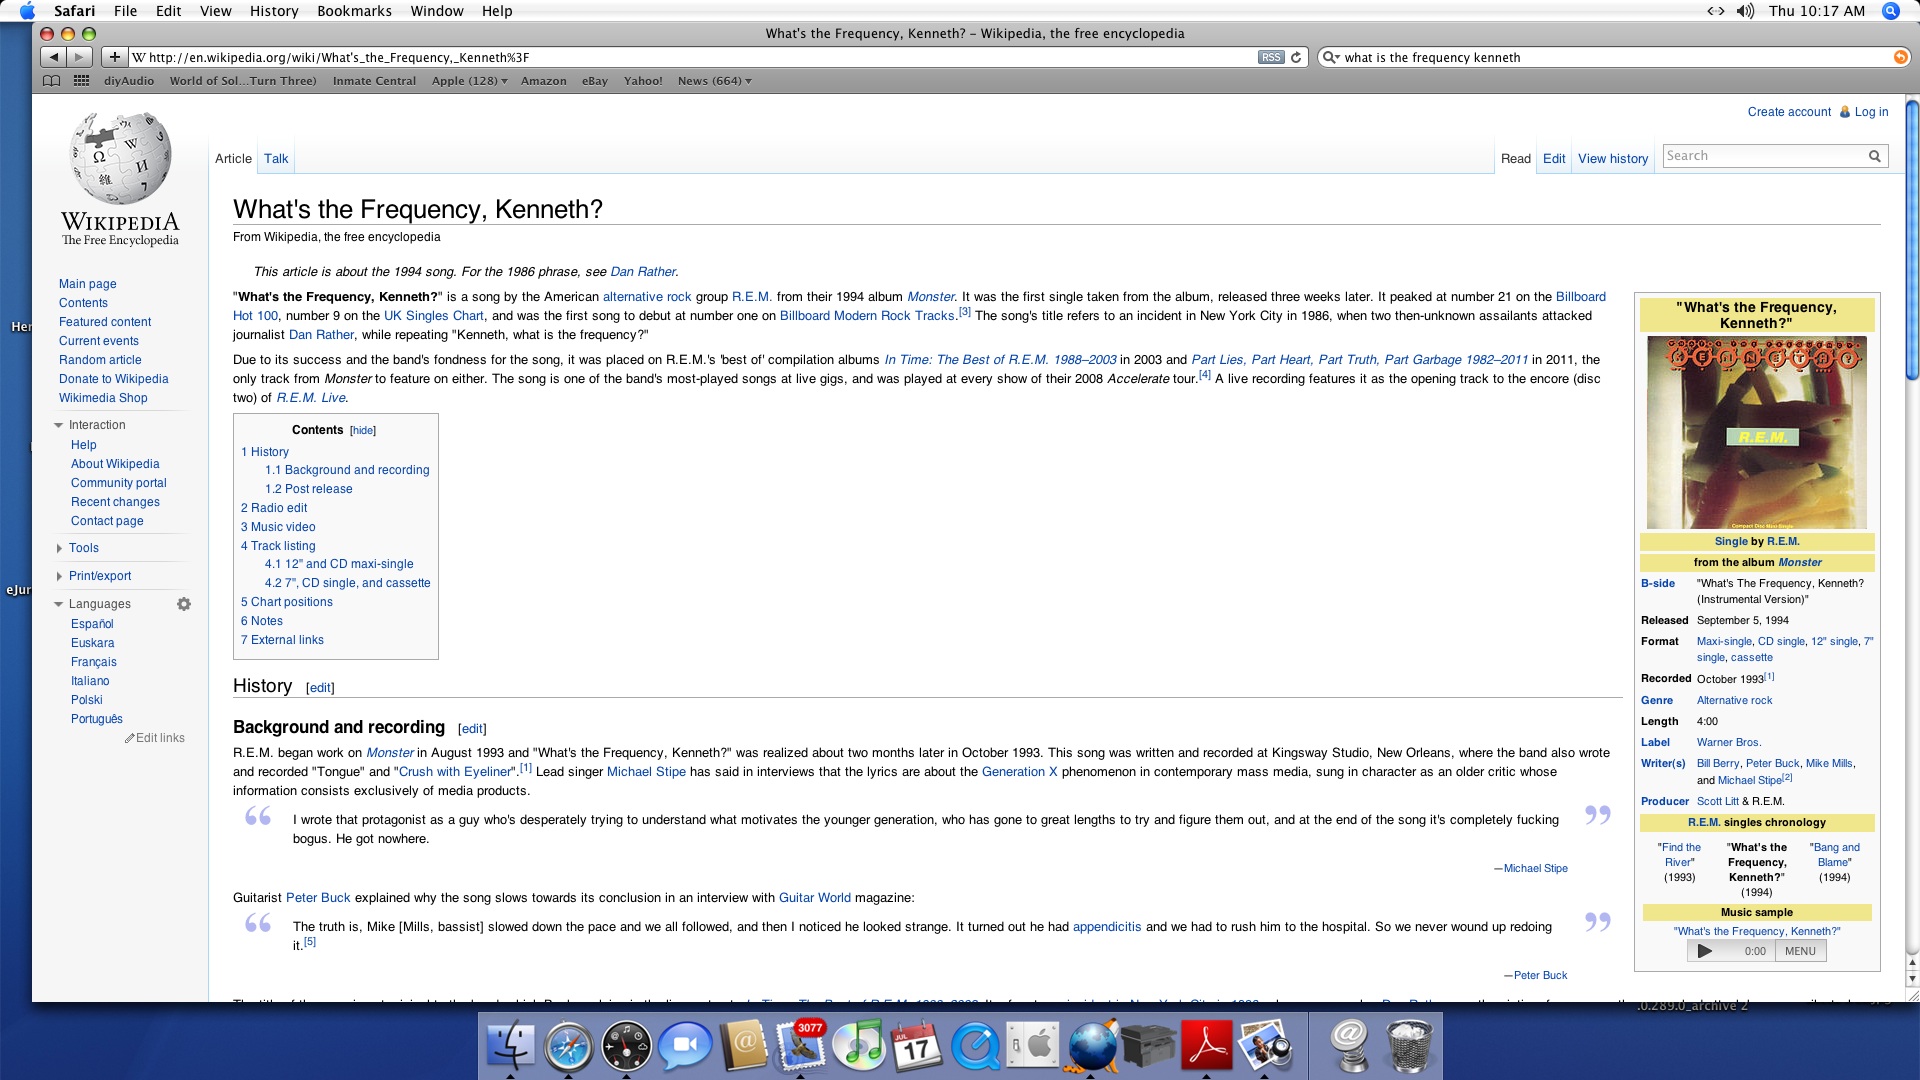1920x1080 pixels.
Task: Click the Monster single cover thumbnail
Action: tap(1757, 432)
